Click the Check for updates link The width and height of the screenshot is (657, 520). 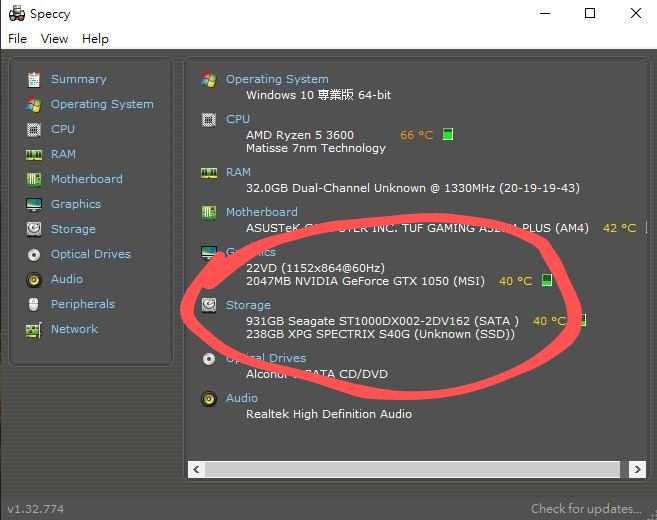pos(586,509)
